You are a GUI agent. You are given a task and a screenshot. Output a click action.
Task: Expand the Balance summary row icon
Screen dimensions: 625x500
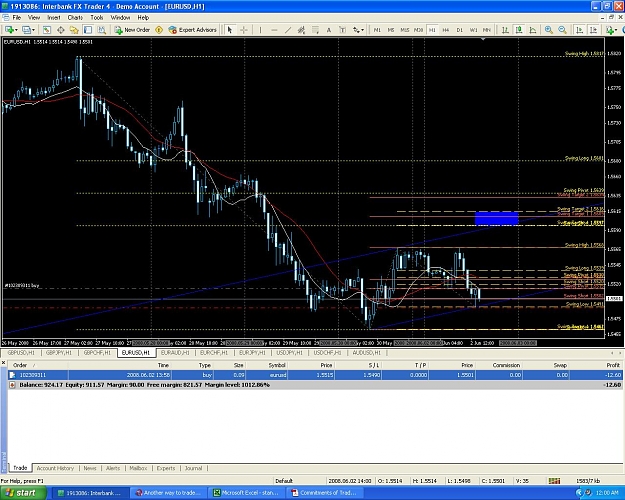12,385
